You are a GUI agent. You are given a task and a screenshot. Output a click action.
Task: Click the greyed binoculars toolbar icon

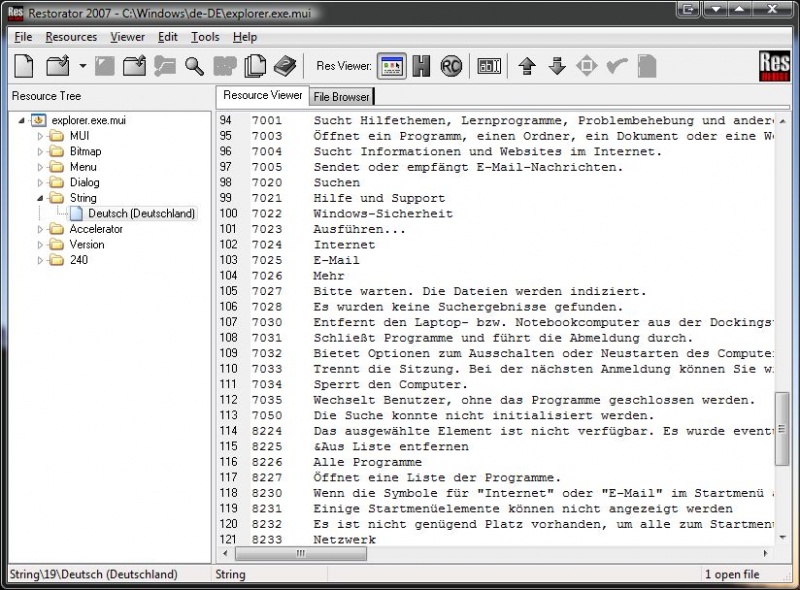225,66
